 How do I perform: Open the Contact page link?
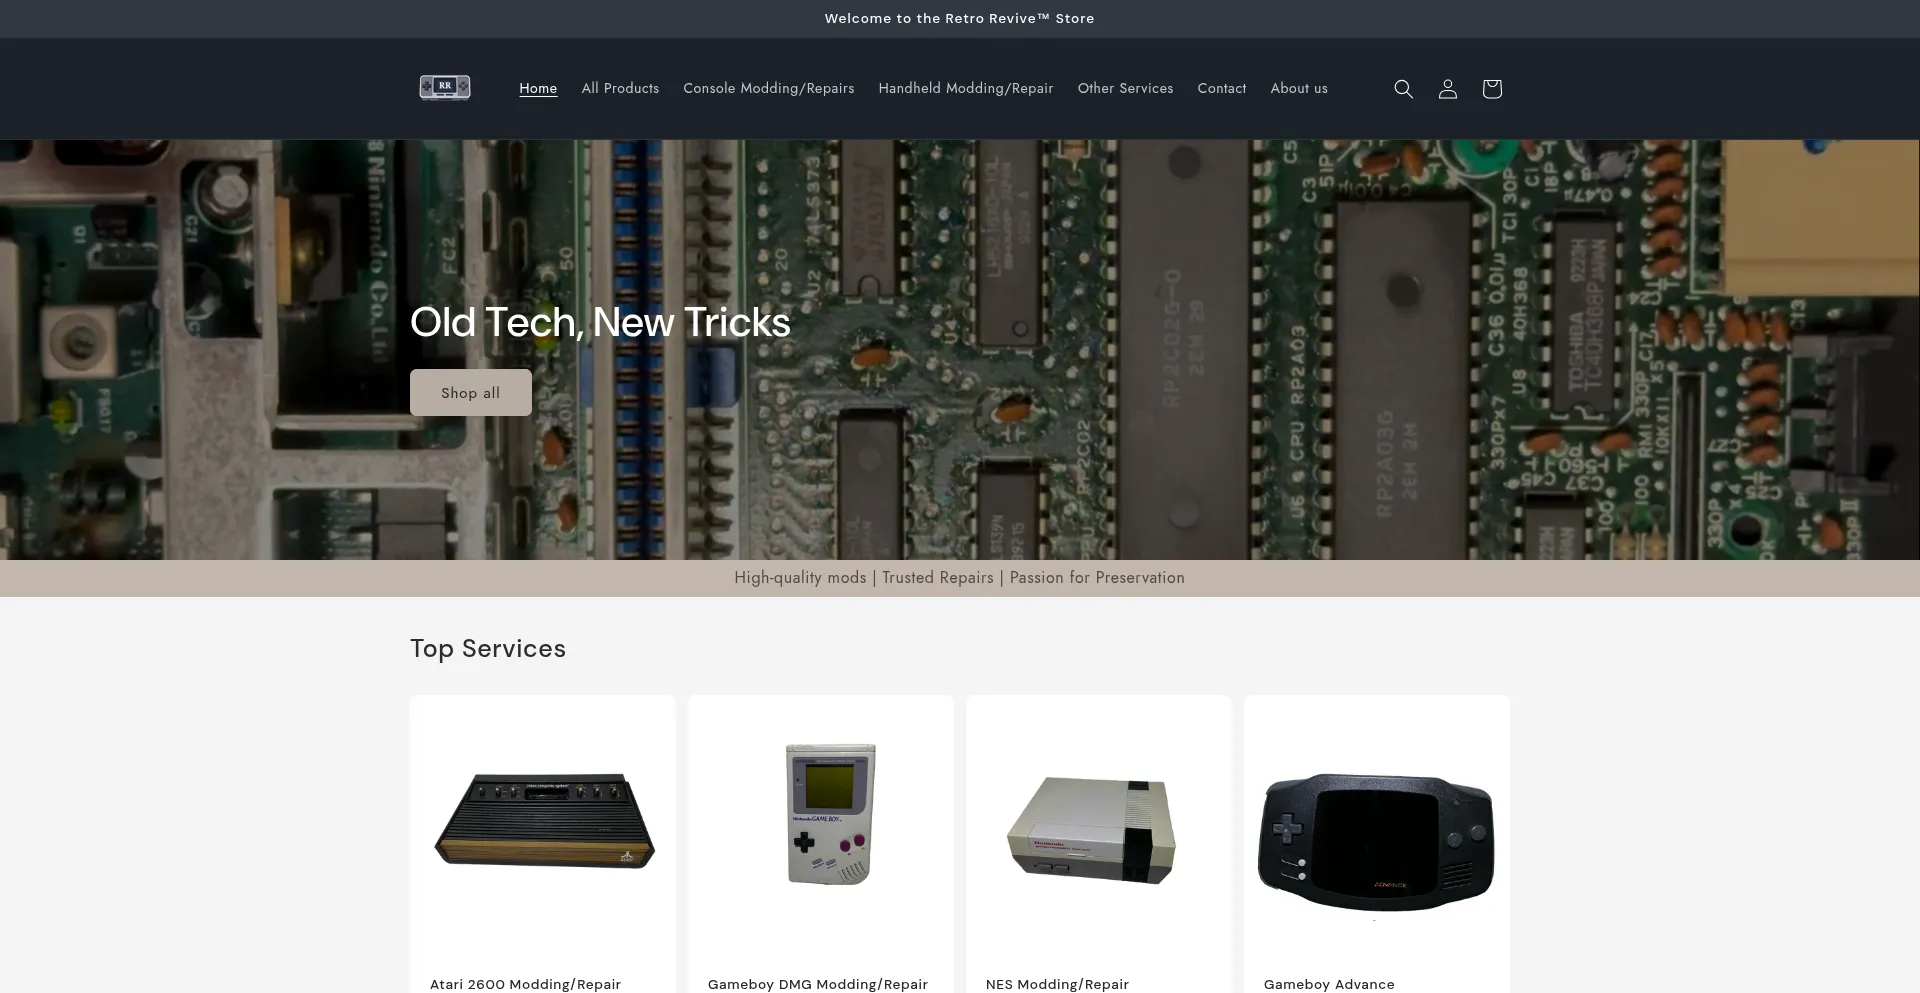(x=1221, y=88)
